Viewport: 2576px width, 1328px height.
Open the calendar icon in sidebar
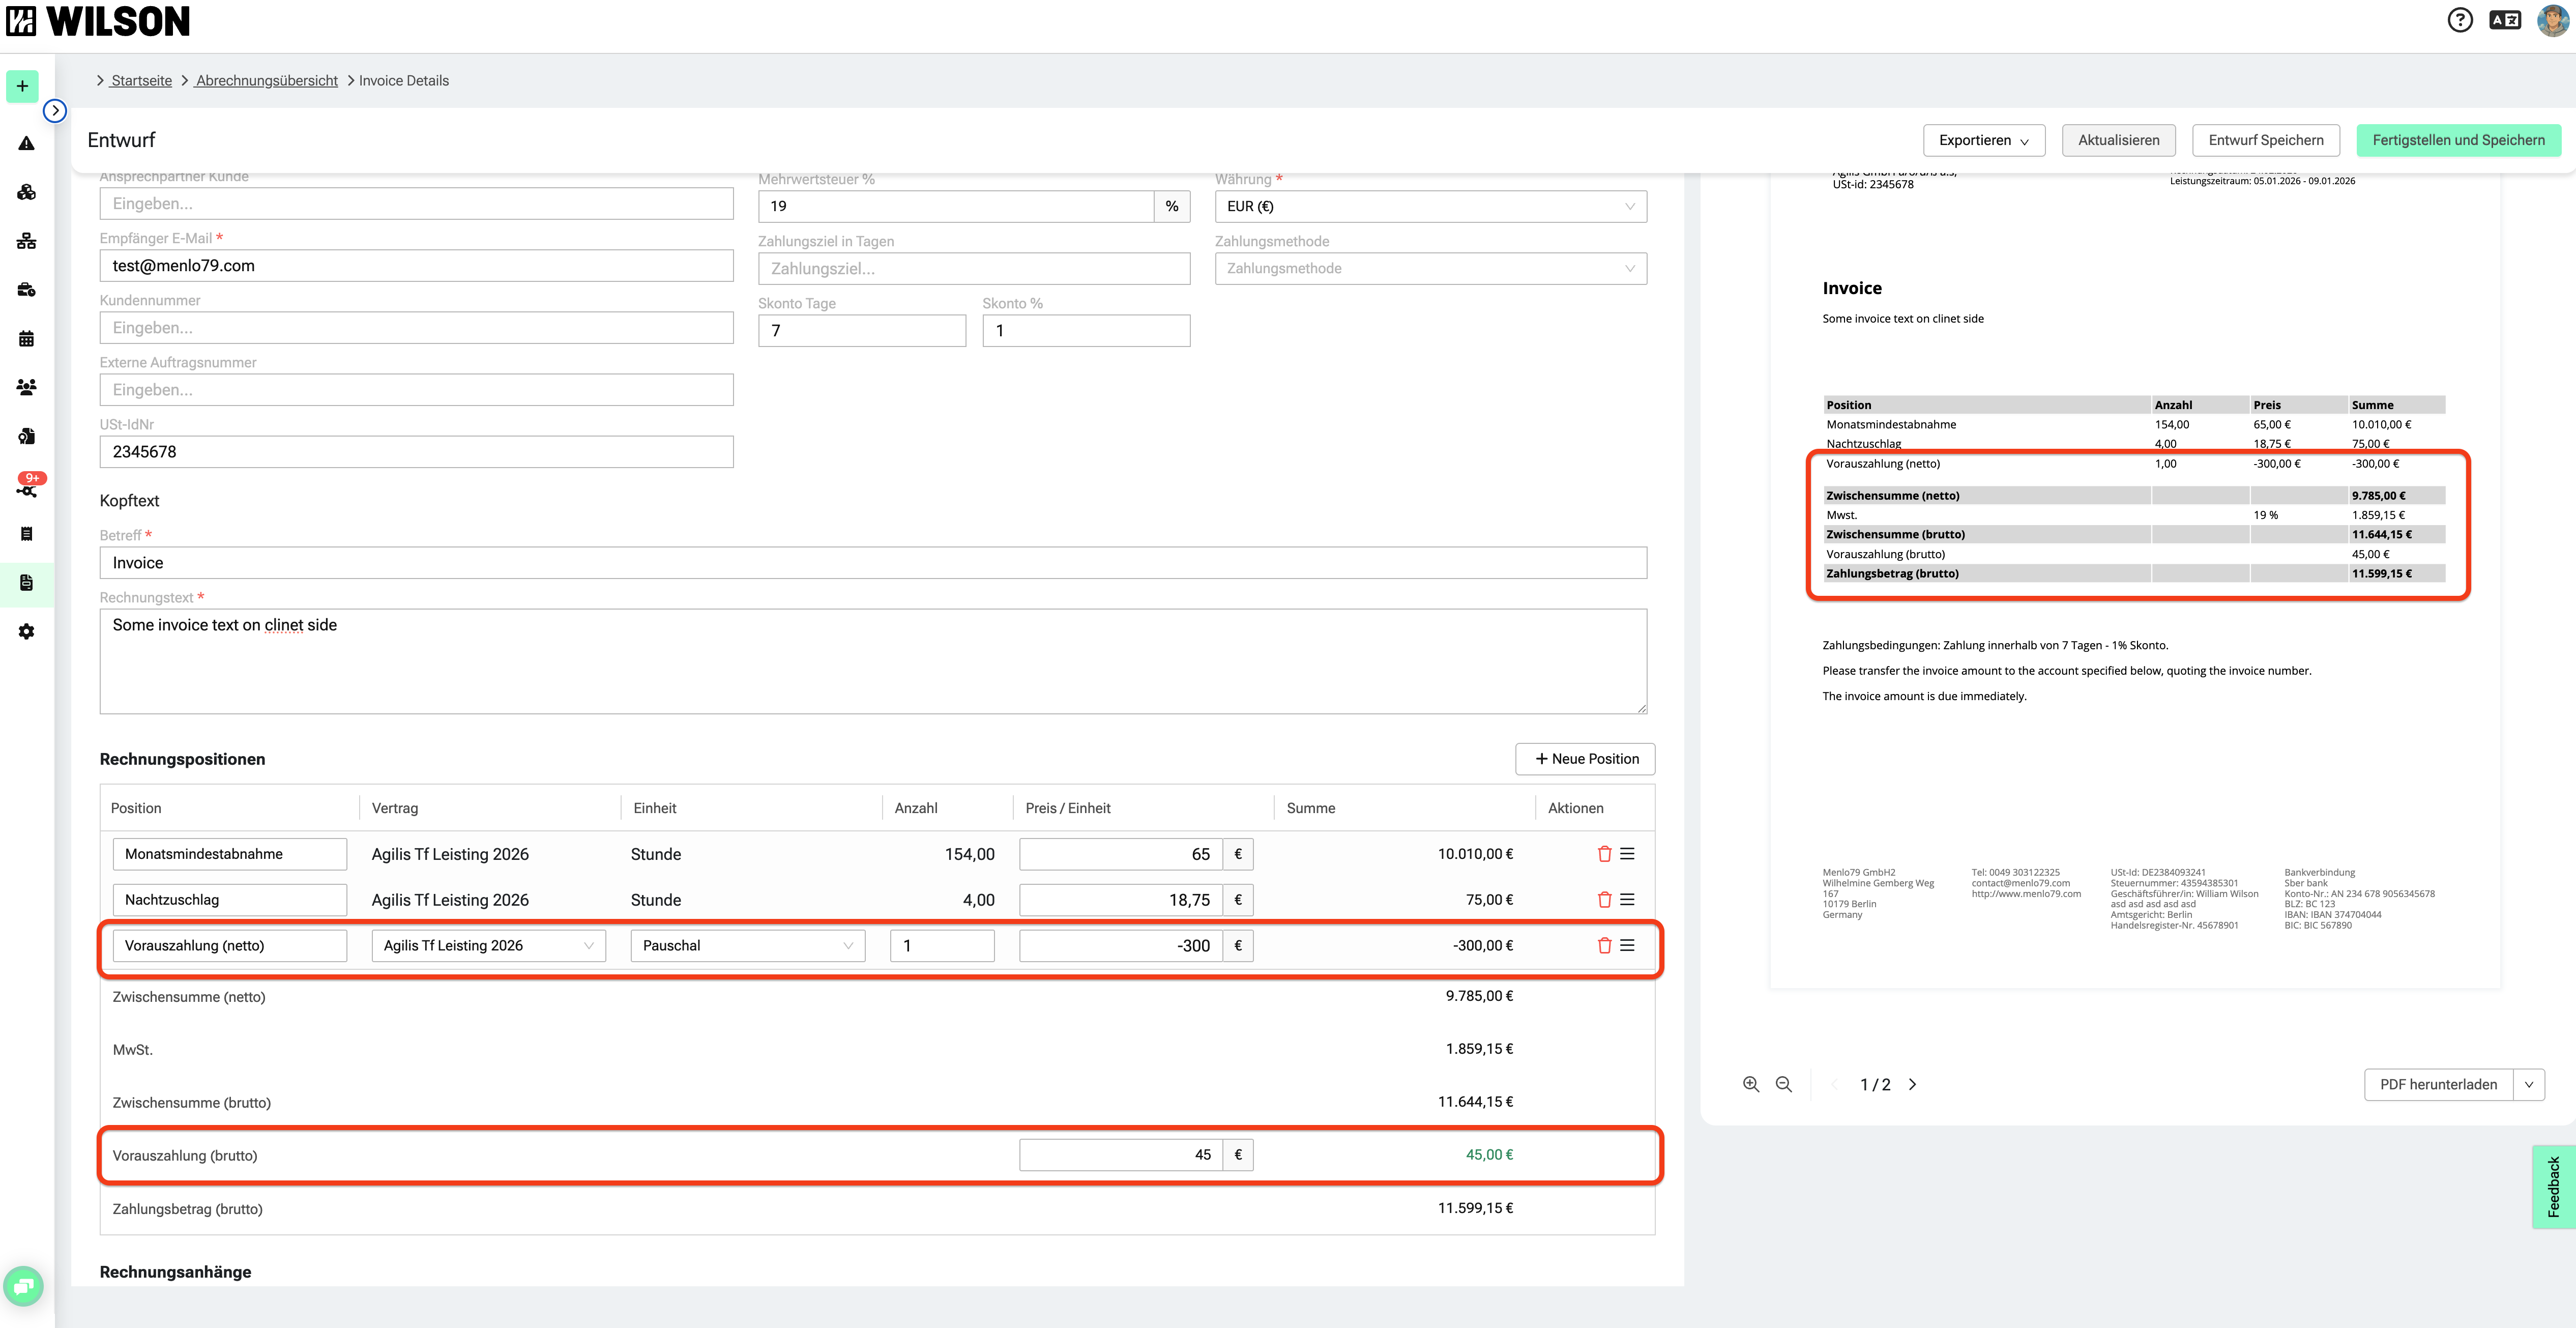coord(27,338)
